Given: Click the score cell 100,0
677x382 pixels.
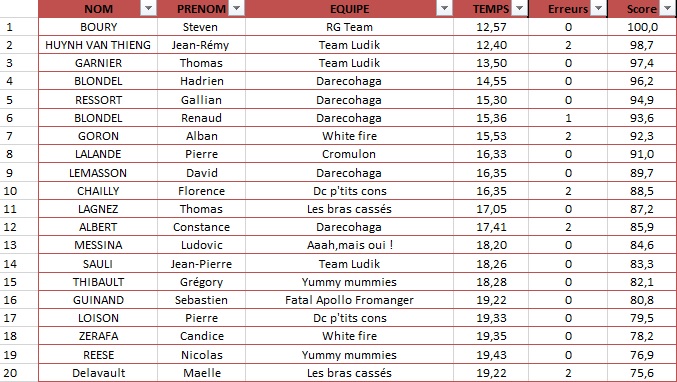Looking at the screenshot, I should click(642, 27).
